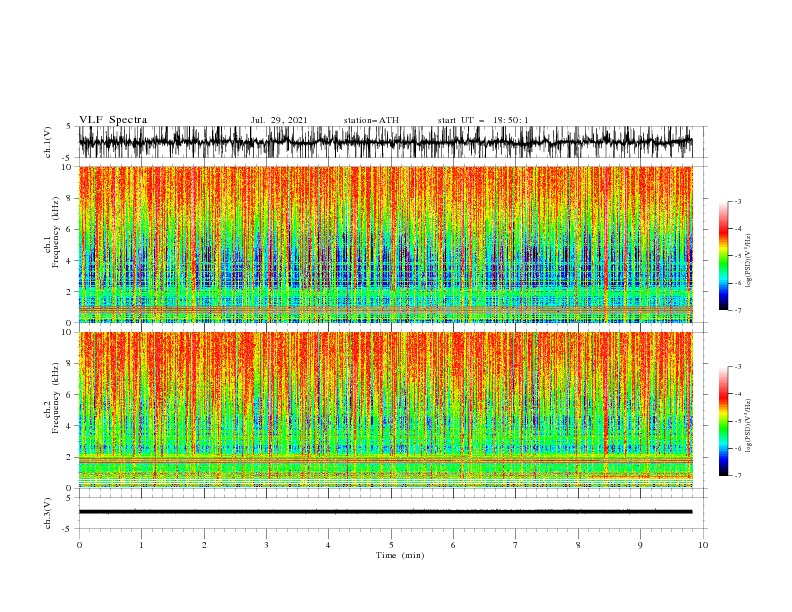This screenshot has height=612, width=792.
Task: Click the time axis tick label "3"
Action: tap(266, 545)
